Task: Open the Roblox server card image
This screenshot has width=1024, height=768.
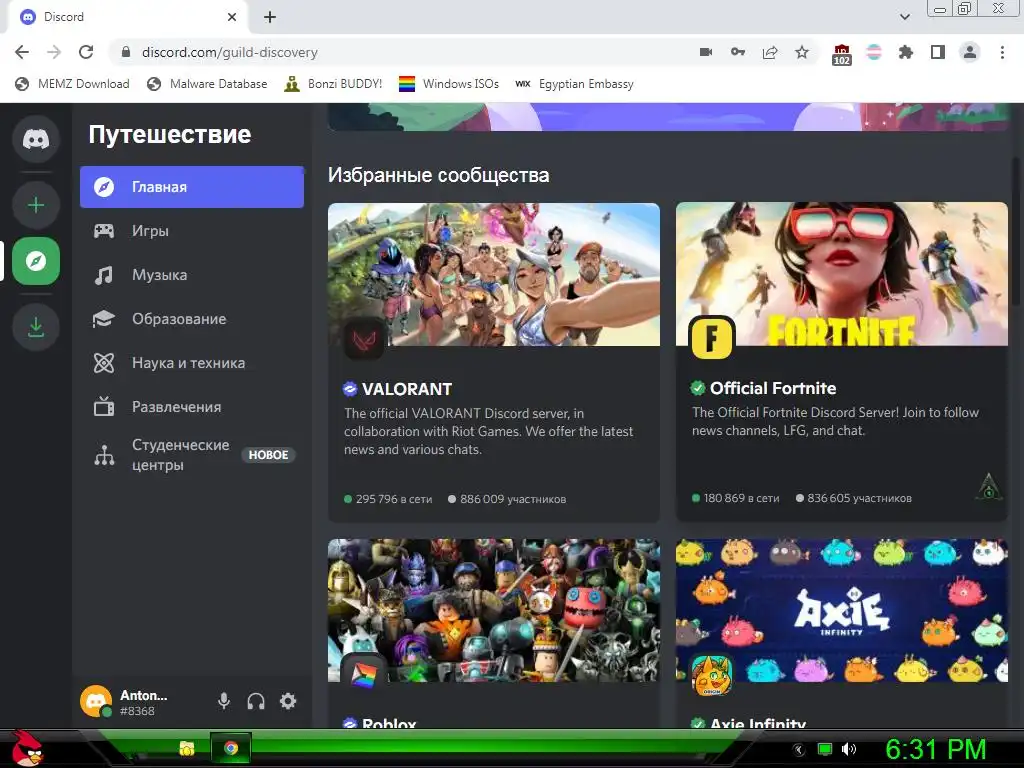Action: click(494, 610)
